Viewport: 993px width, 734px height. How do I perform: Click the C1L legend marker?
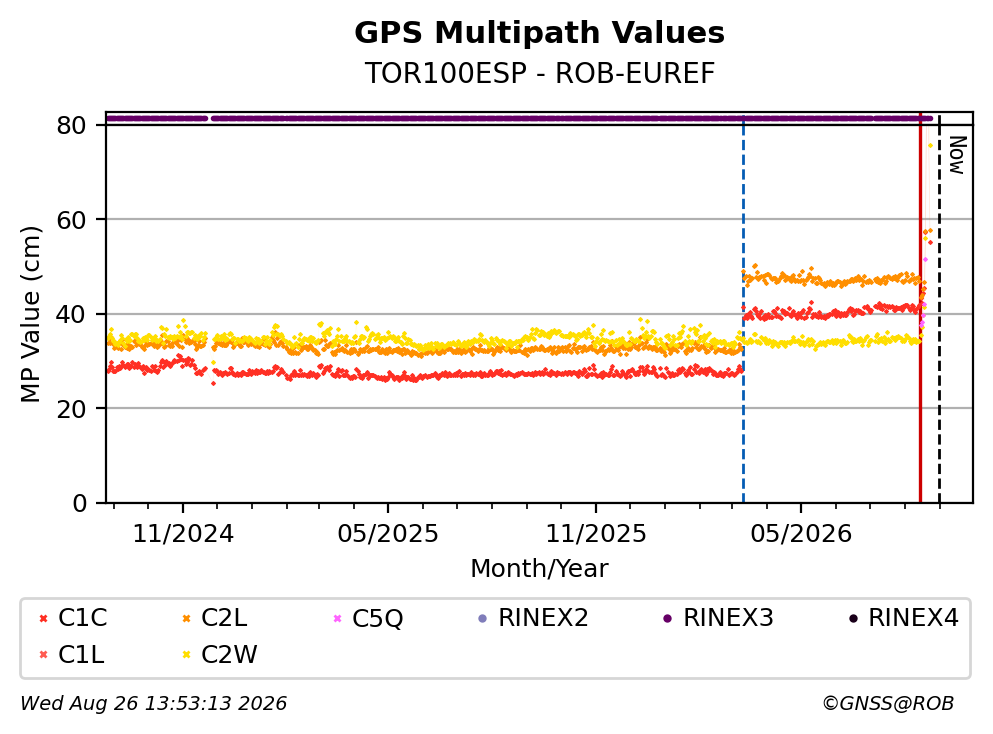(x=43, y=655)
